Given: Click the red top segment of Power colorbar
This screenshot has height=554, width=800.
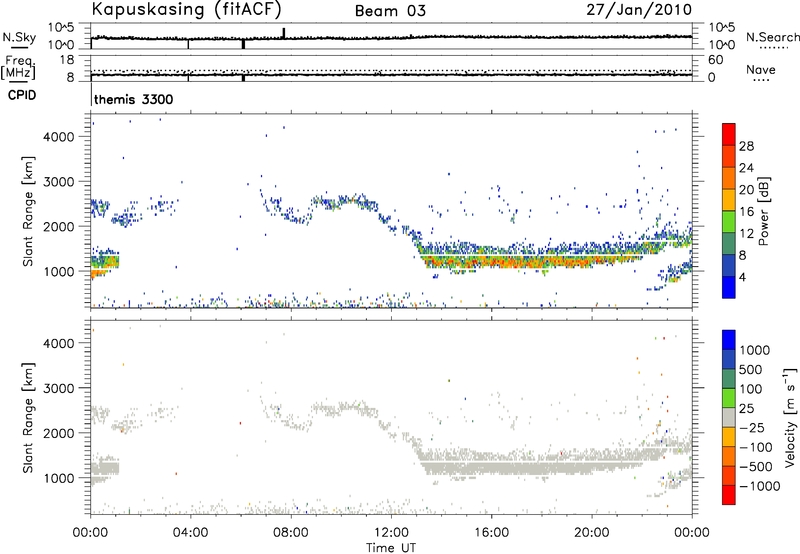Looking at the screenshot, I should 729,134.
